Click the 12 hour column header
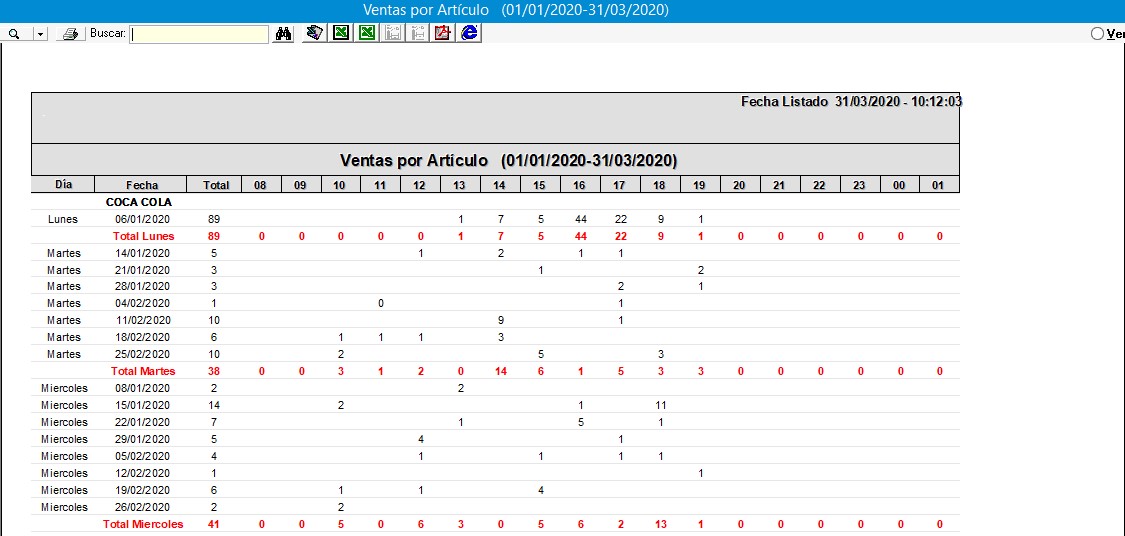The image size is (1125, 536). click(x=420, y=184)
